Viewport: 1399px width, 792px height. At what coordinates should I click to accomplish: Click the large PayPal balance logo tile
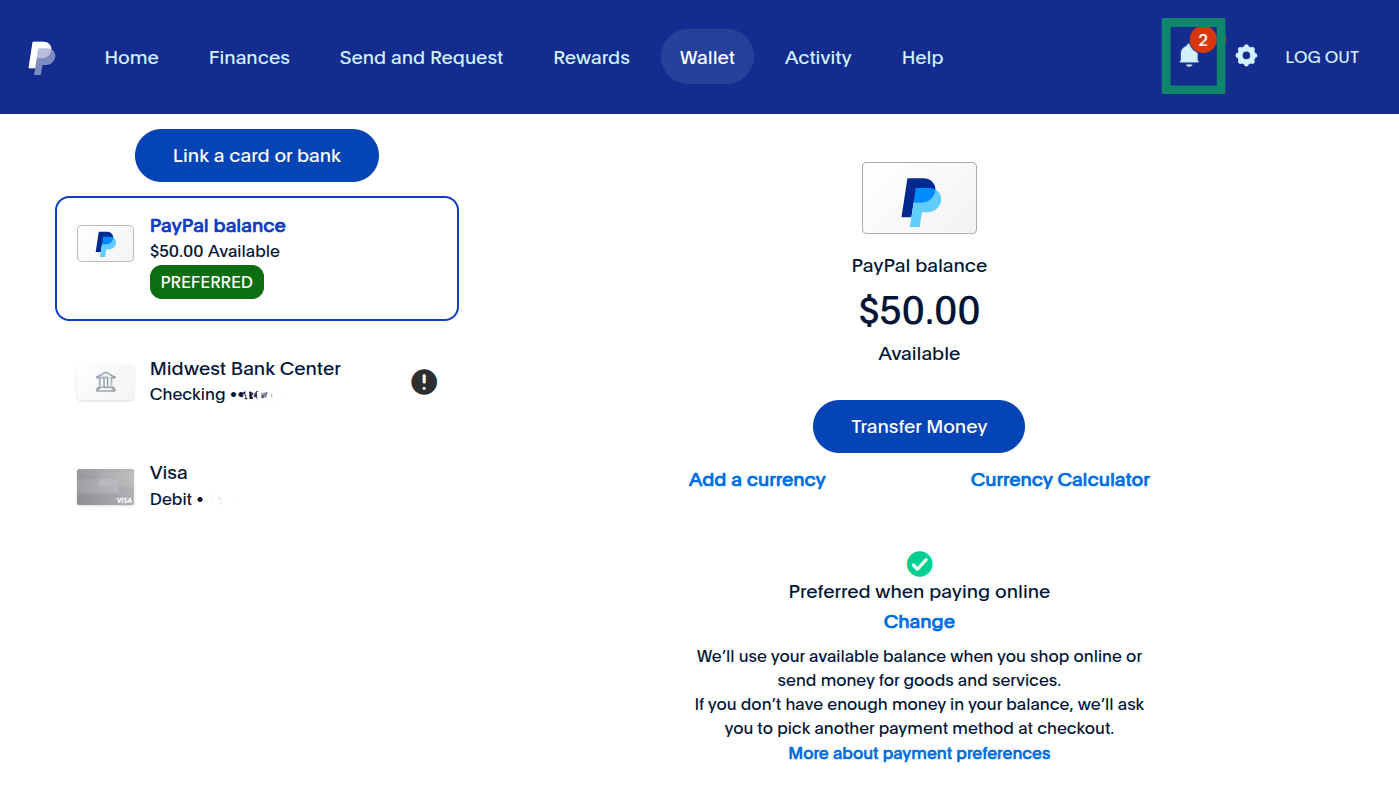919,198
